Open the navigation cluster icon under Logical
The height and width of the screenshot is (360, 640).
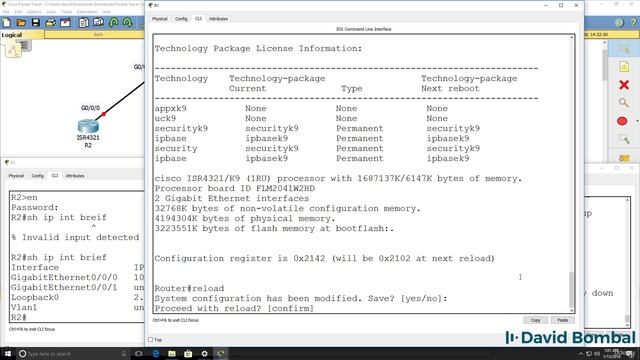(13, 50)
